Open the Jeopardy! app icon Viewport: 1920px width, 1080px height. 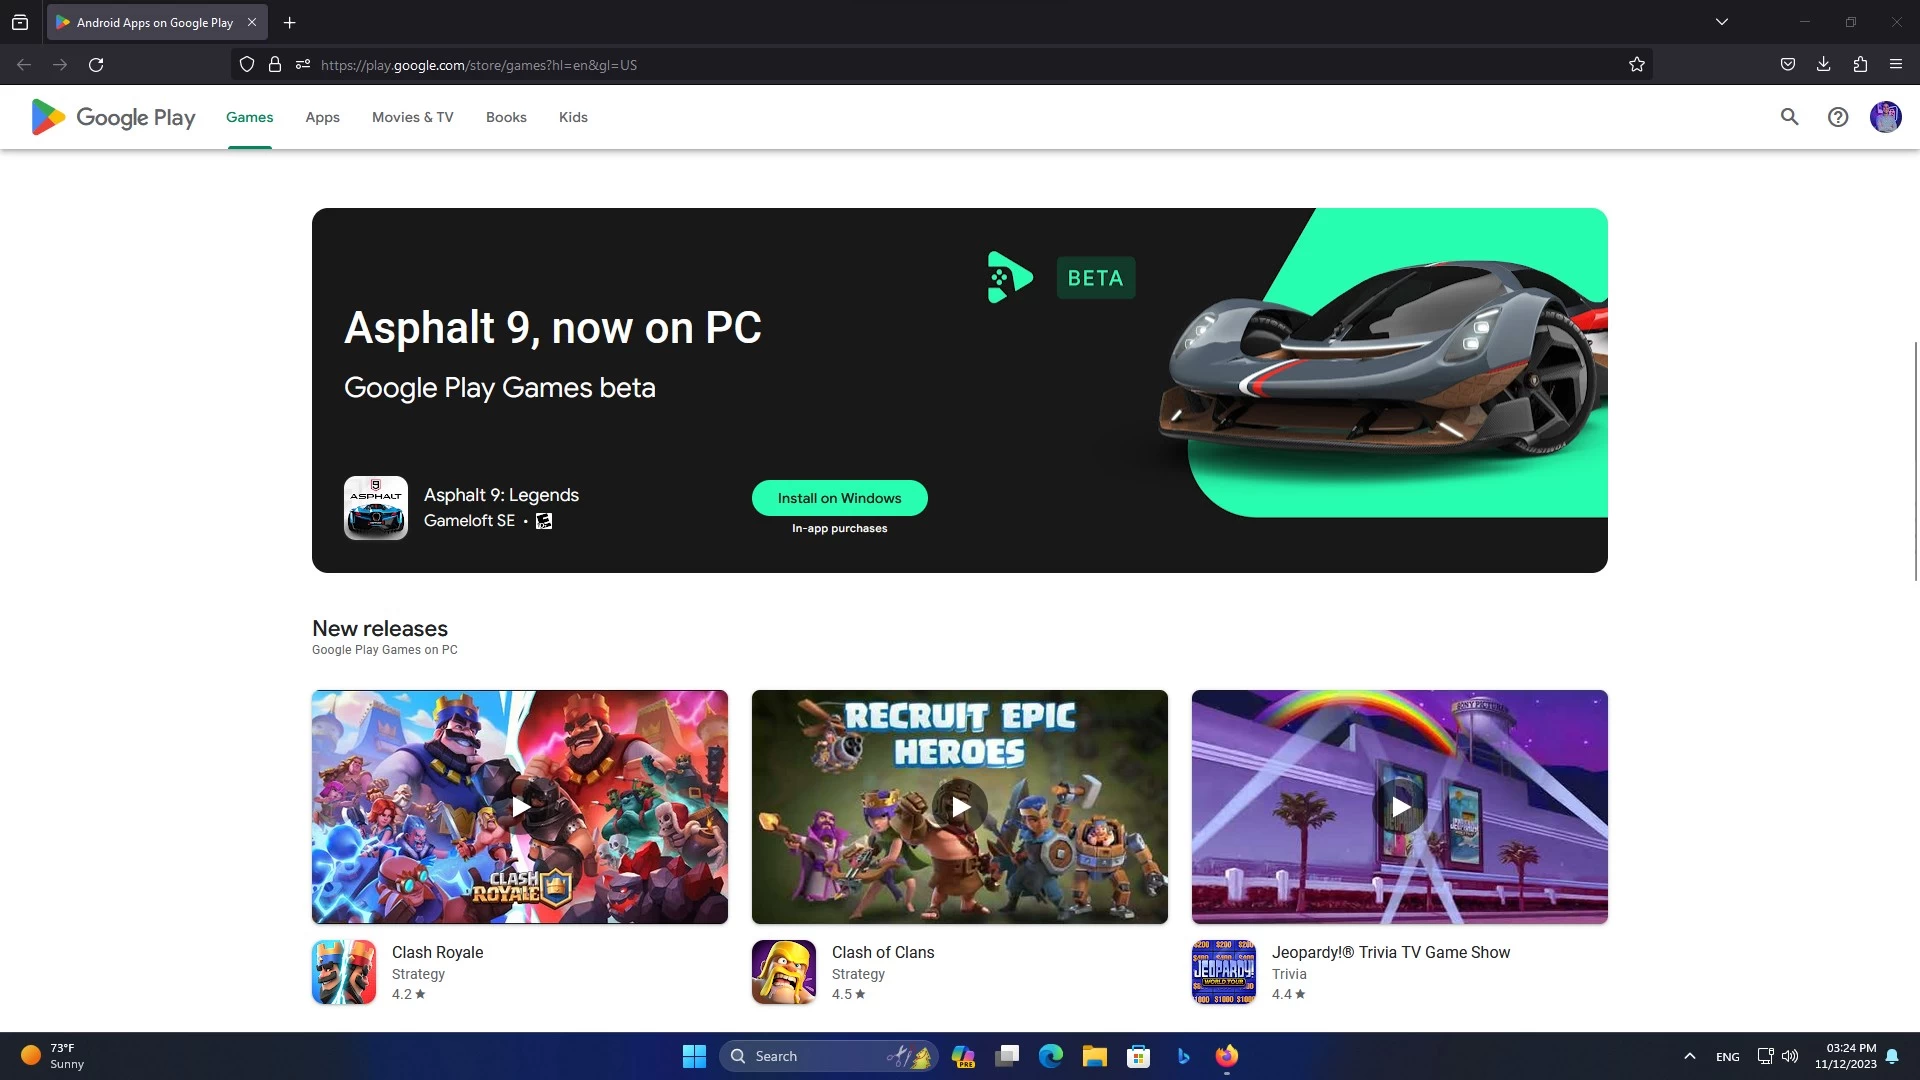(x=1224, y=972)
